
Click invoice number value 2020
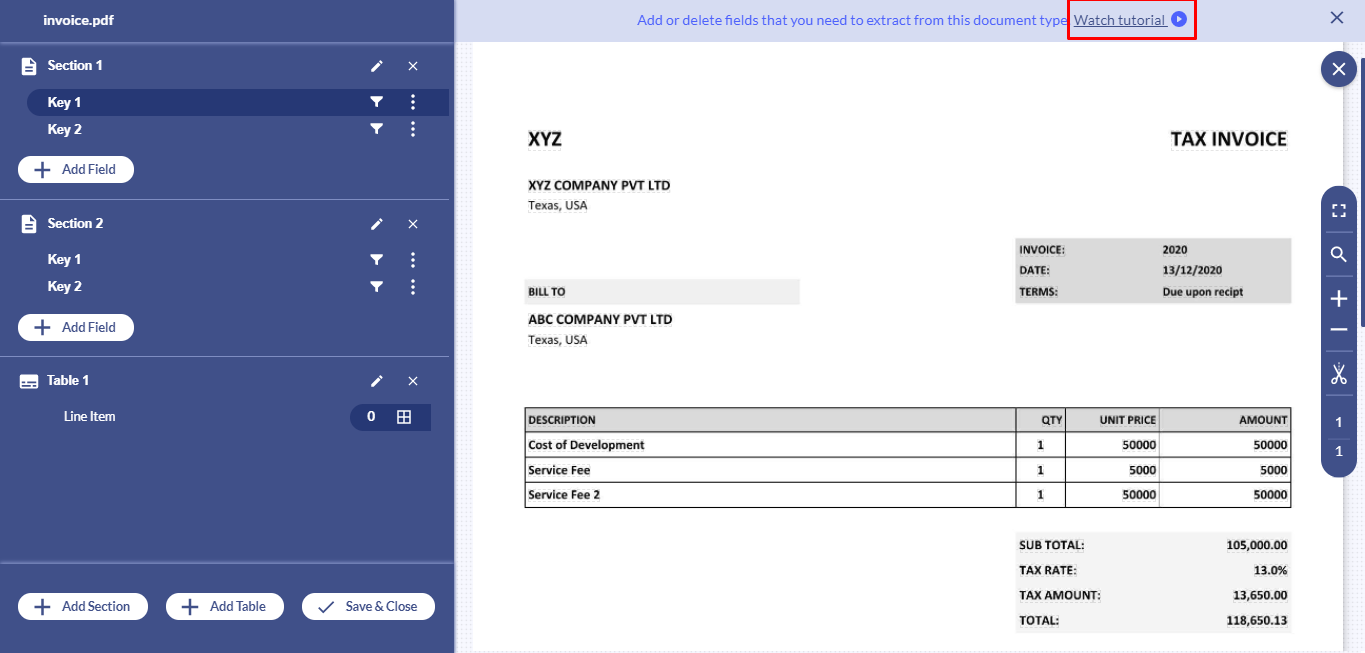pos(1175,250)
